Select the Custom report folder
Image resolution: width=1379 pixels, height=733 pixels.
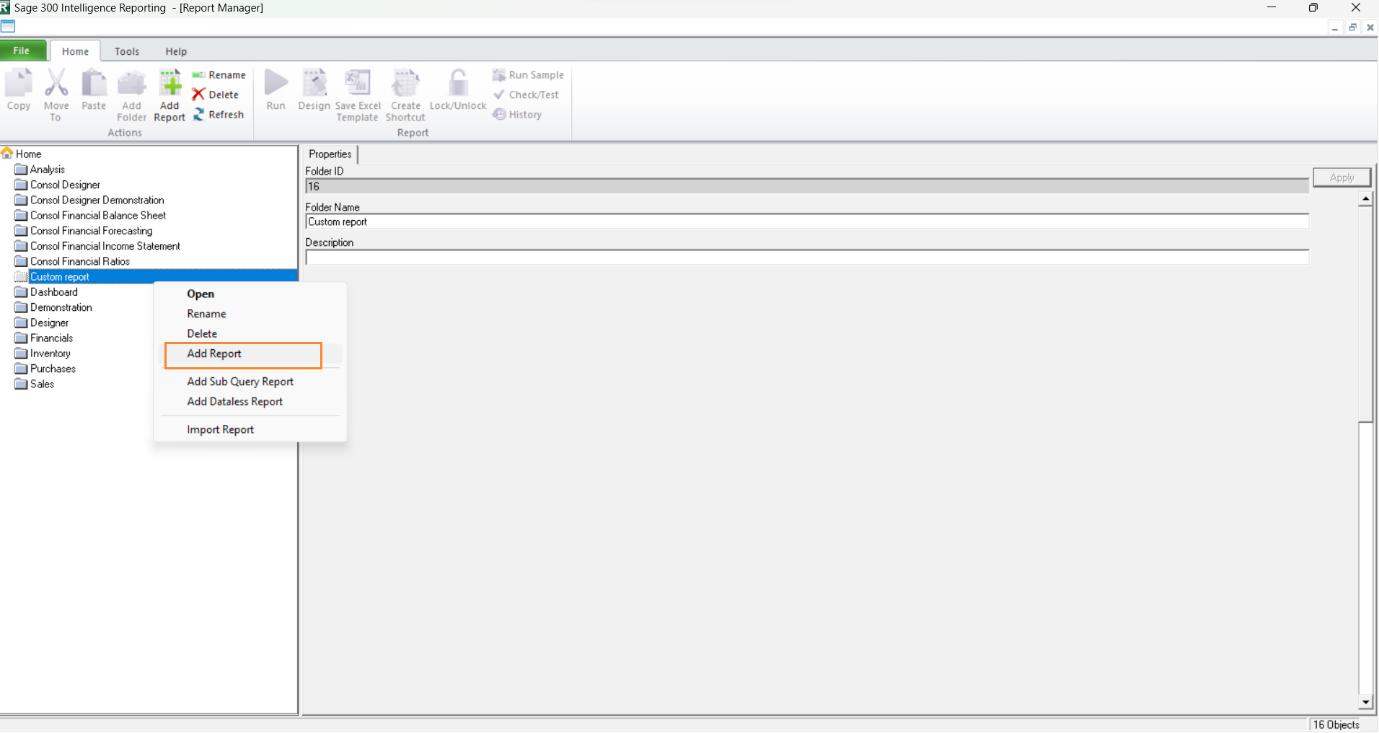[59, 277]
